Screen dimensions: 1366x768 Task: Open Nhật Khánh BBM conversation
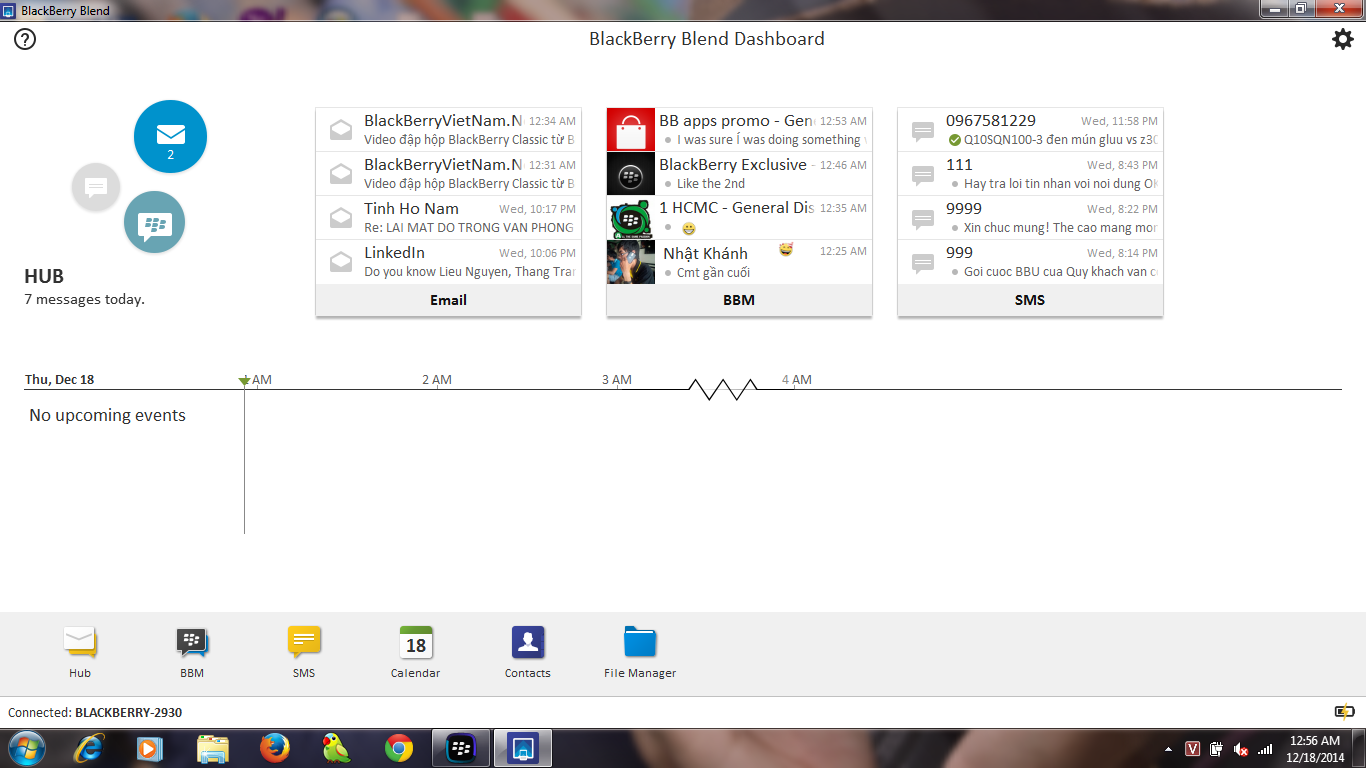[739, 262]
